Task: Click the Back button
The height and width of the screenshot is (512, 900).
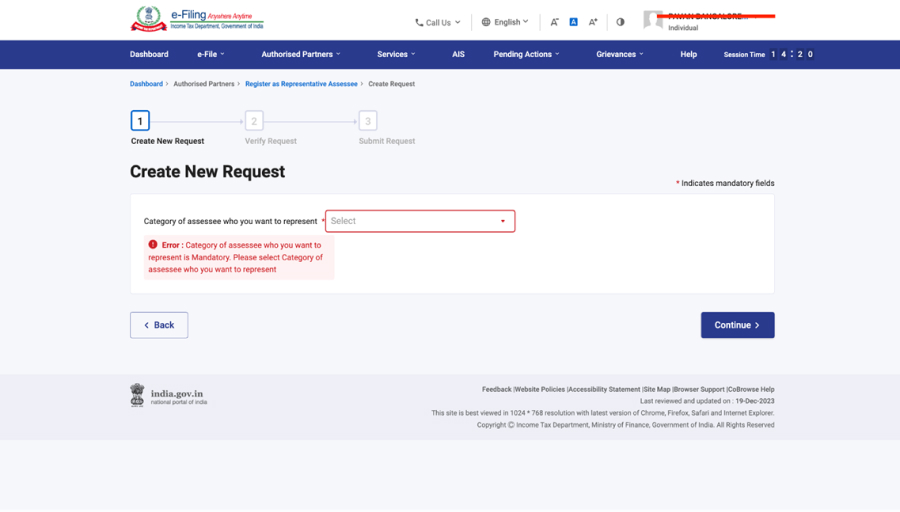Action: pos(159,325)
